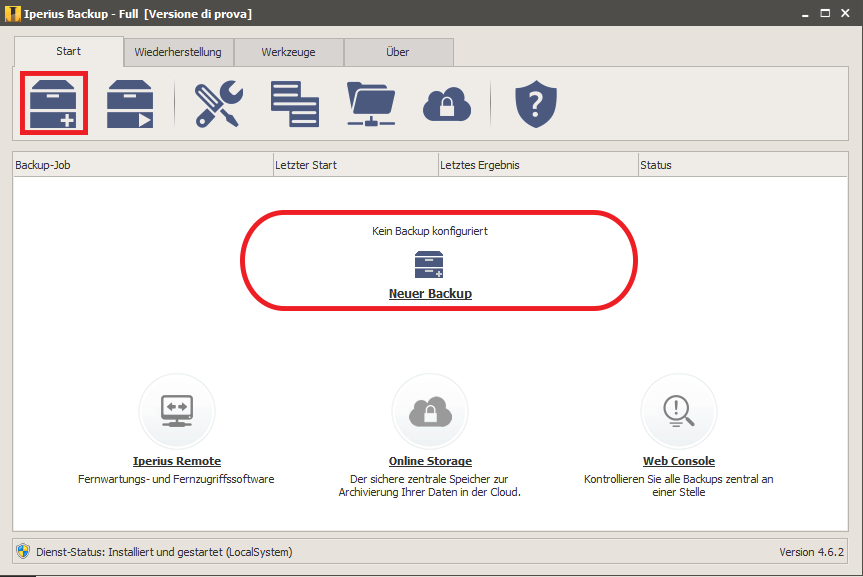Click the Web Console magnifier icon
This screenshot has height=577, width=863.
pos(679,411)
